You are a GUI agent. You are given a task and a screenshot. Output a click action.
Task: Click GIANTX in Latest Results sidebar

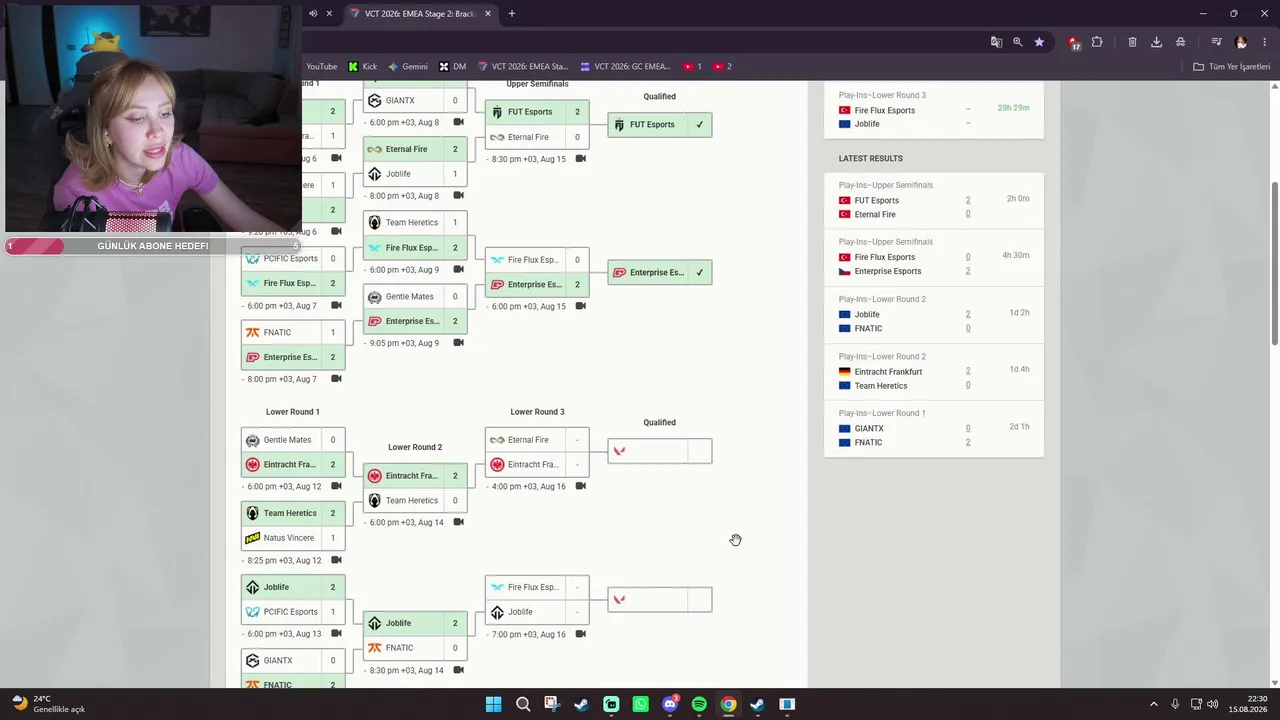click(869, 429)
